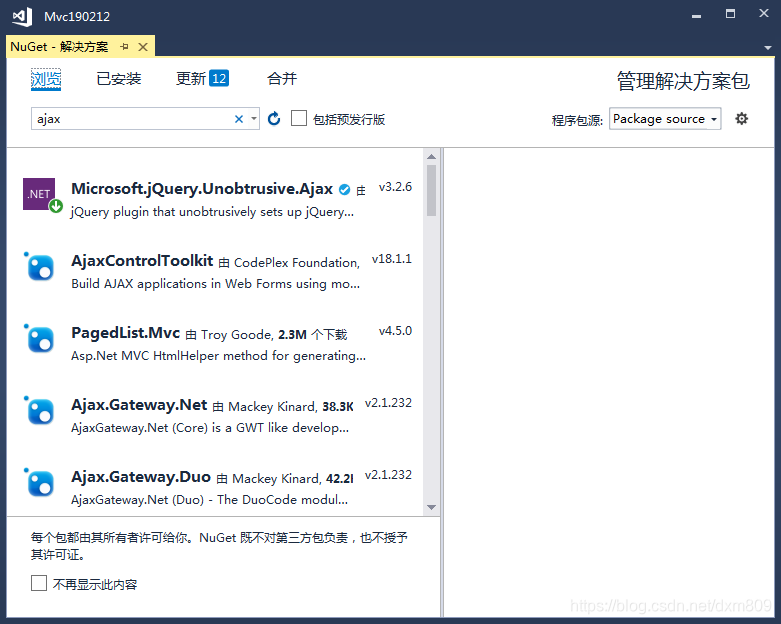Switch to the 合并 tab
The width and height of the screenshot is (781, 624).
point(282,79)
